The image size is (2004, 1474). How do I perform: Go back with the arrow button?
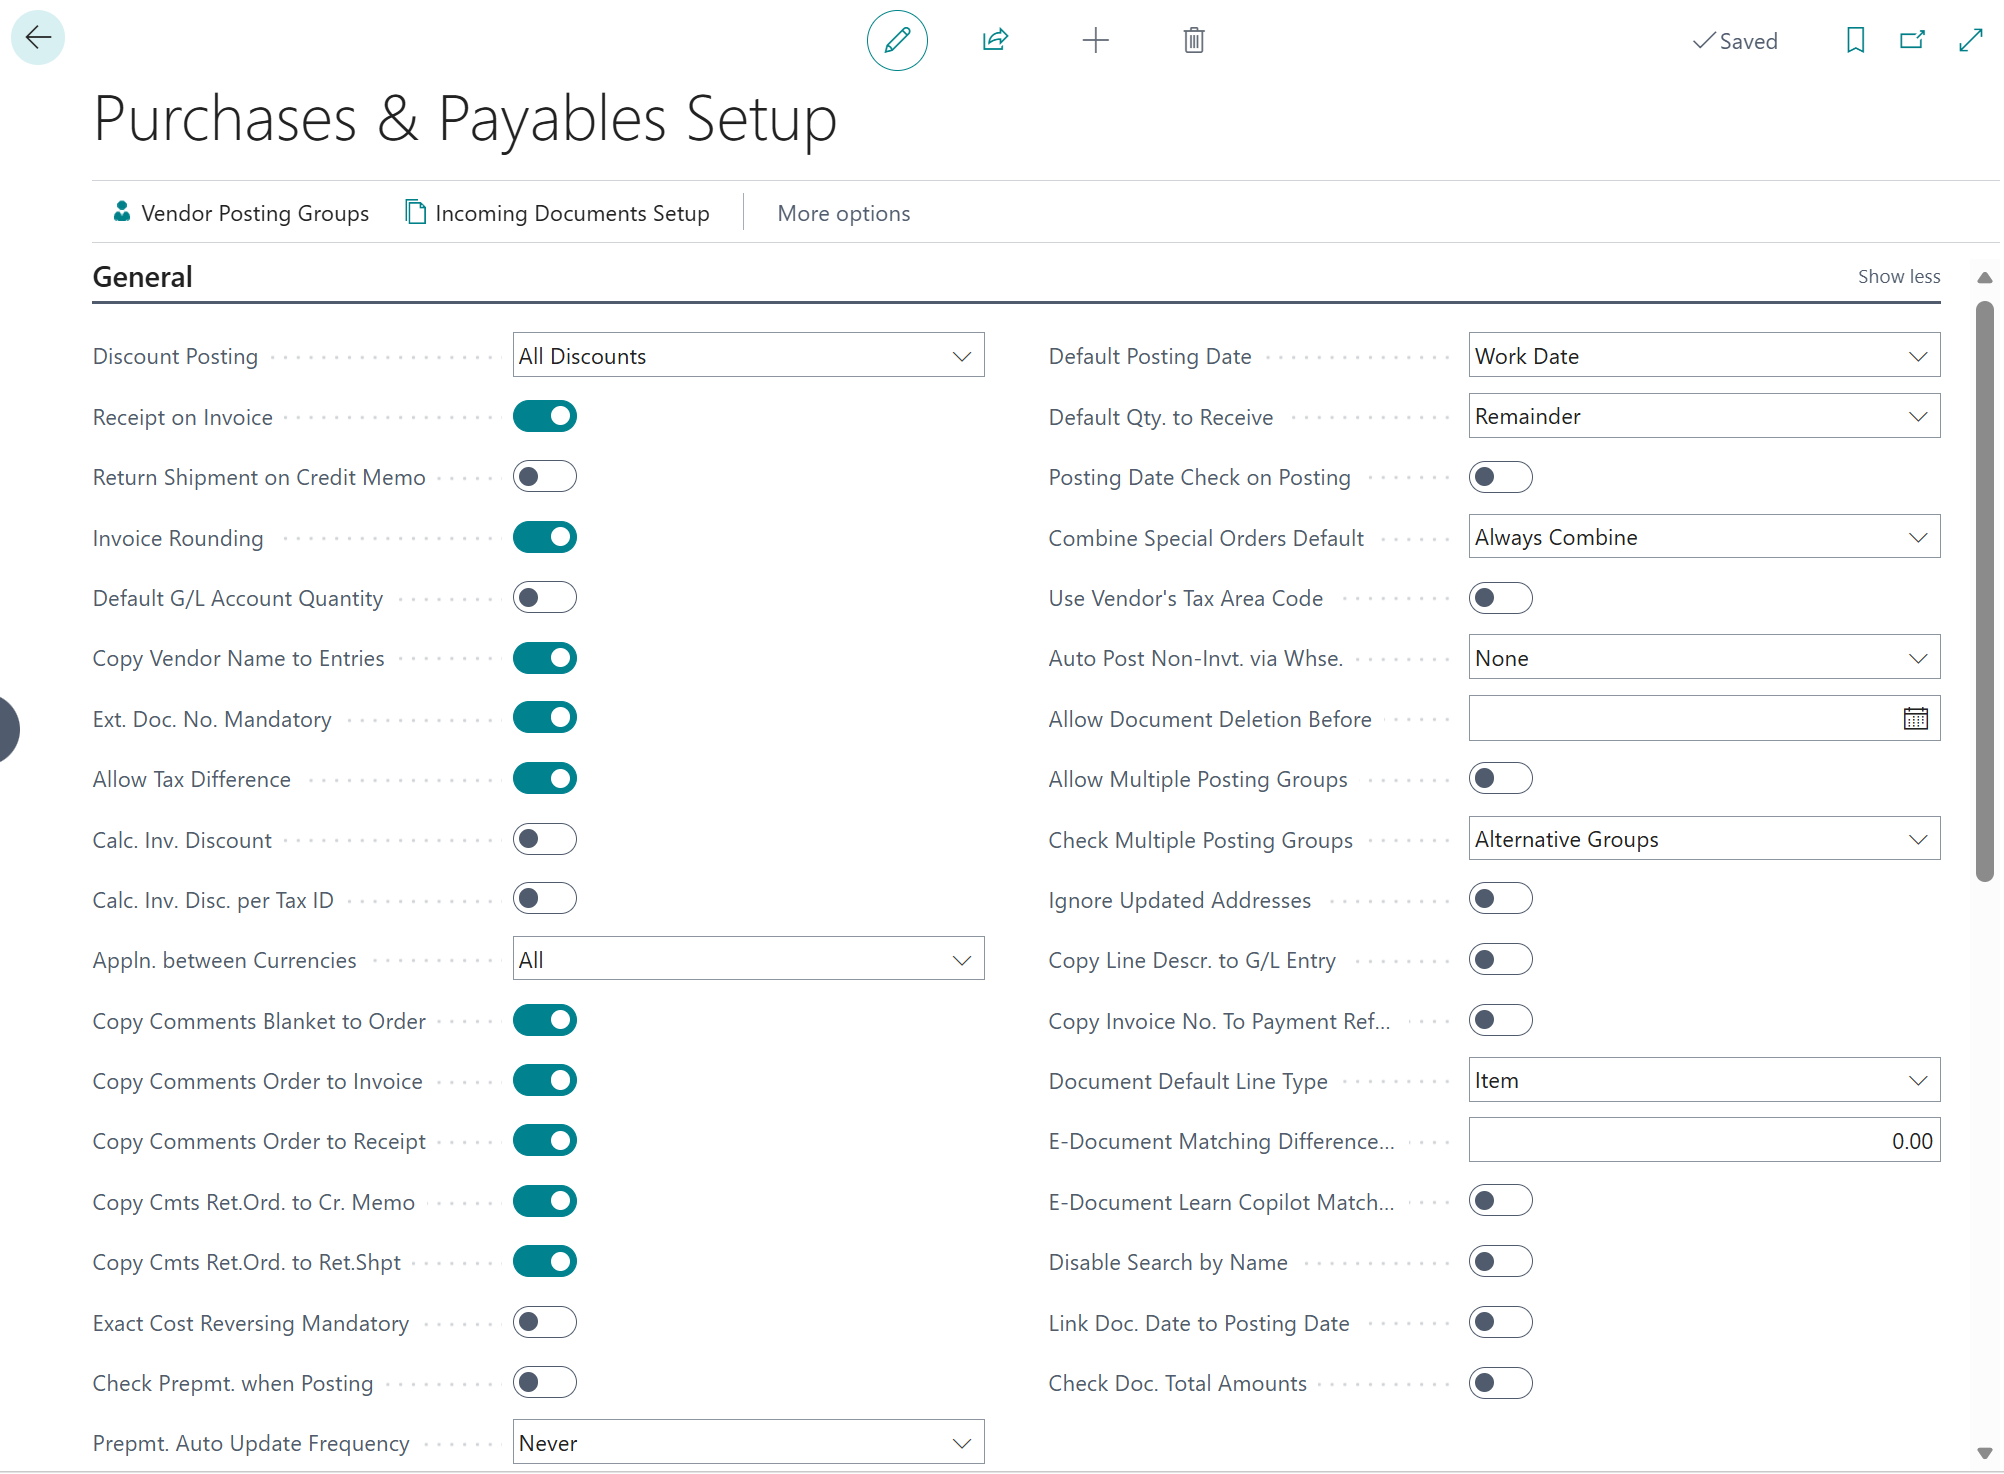pos(38,39)
